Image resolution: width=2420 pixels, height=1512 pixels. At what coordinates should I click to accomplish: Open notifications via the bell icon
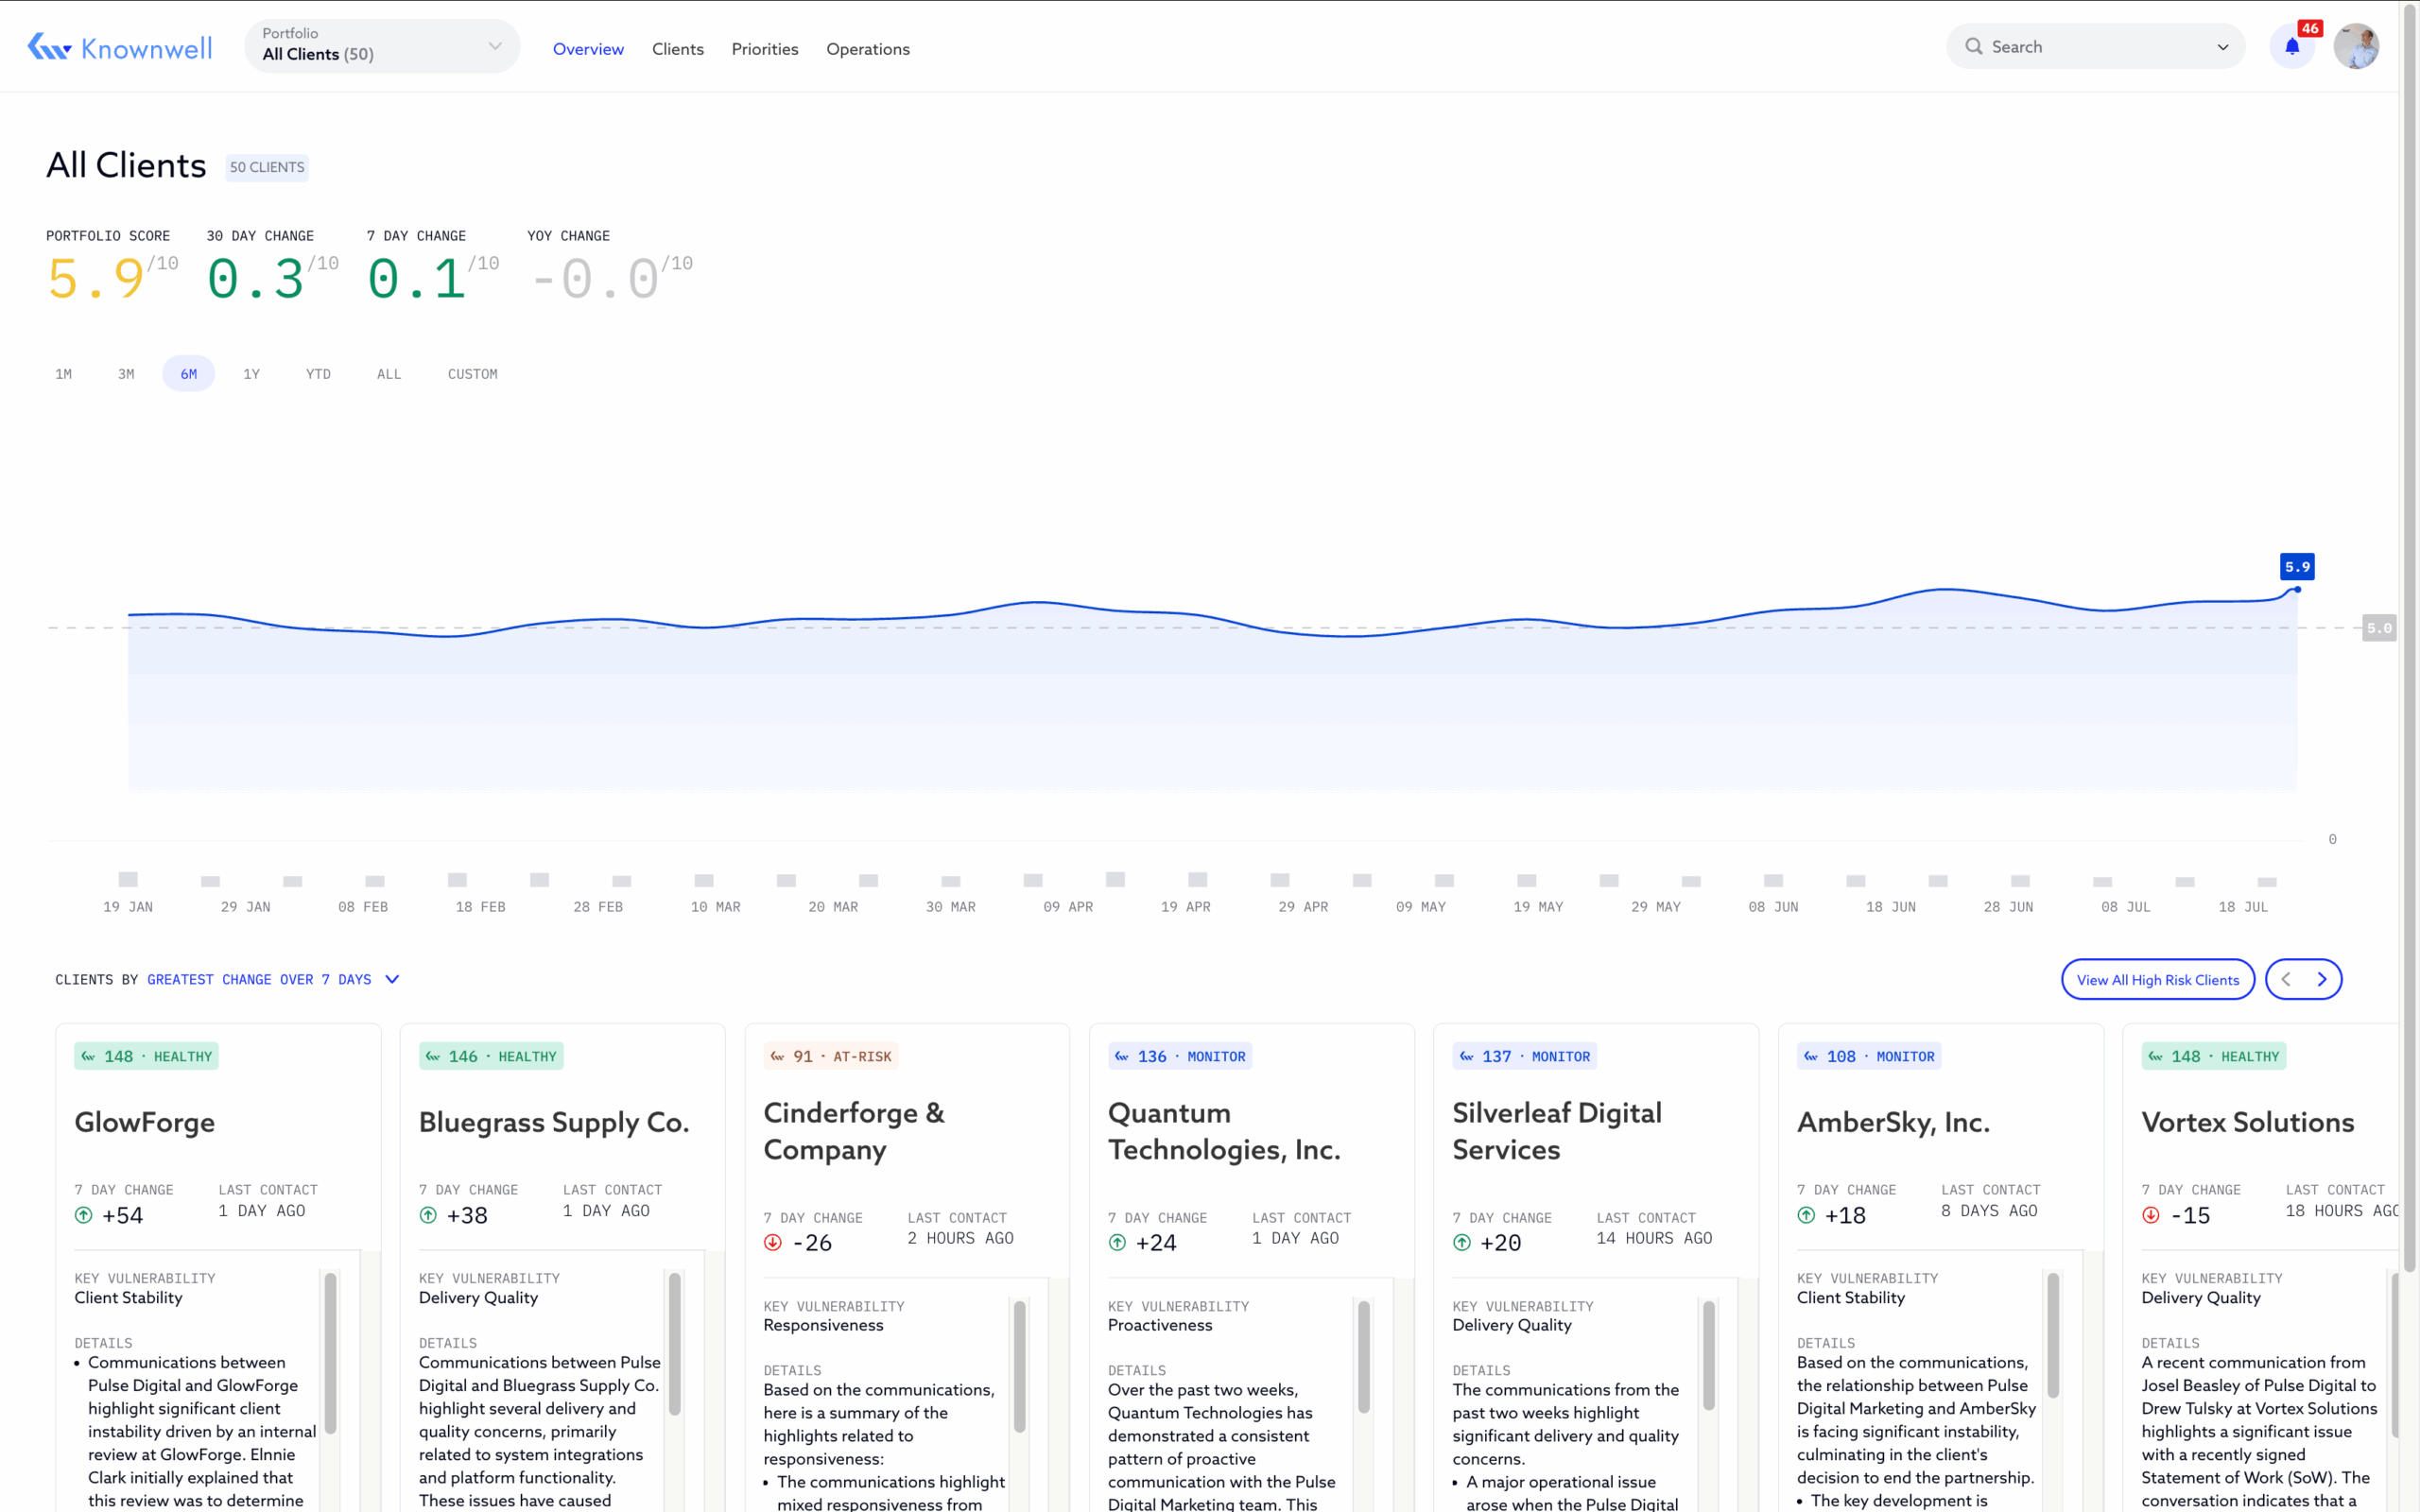click(x=2292, y=46)
